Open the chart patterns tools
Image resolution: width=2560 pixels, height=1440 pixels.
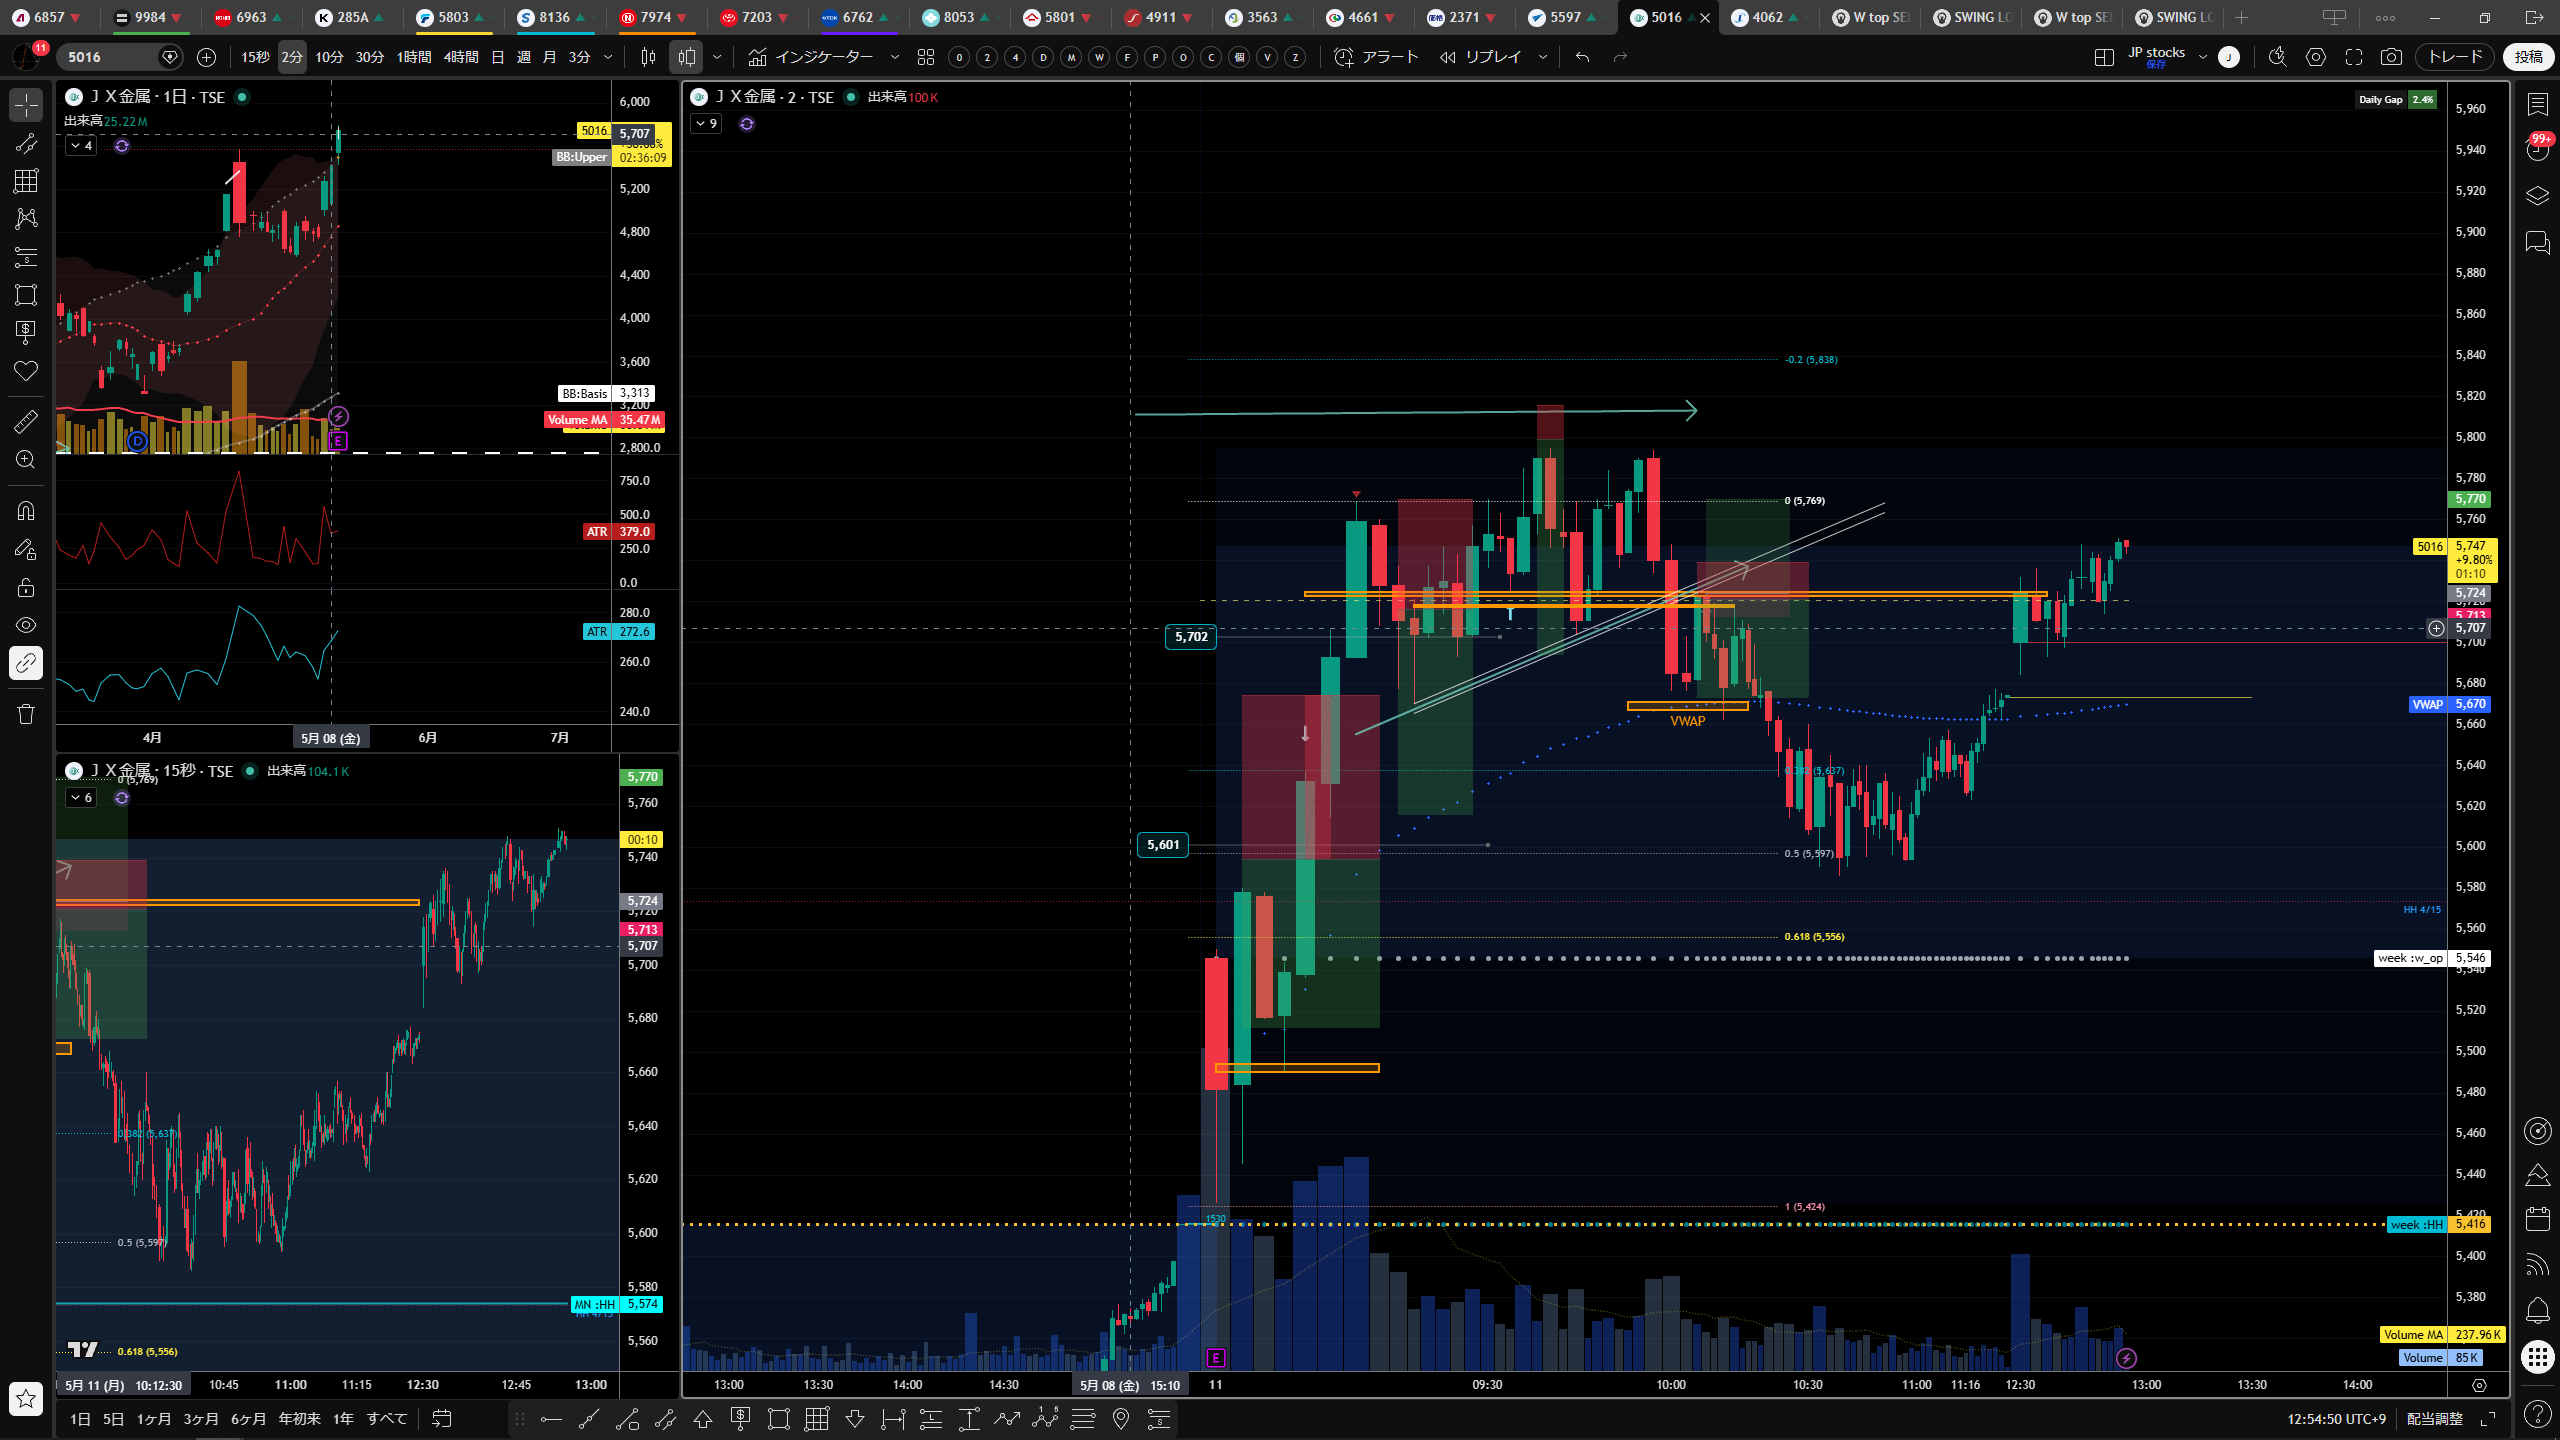pos(26,218)
